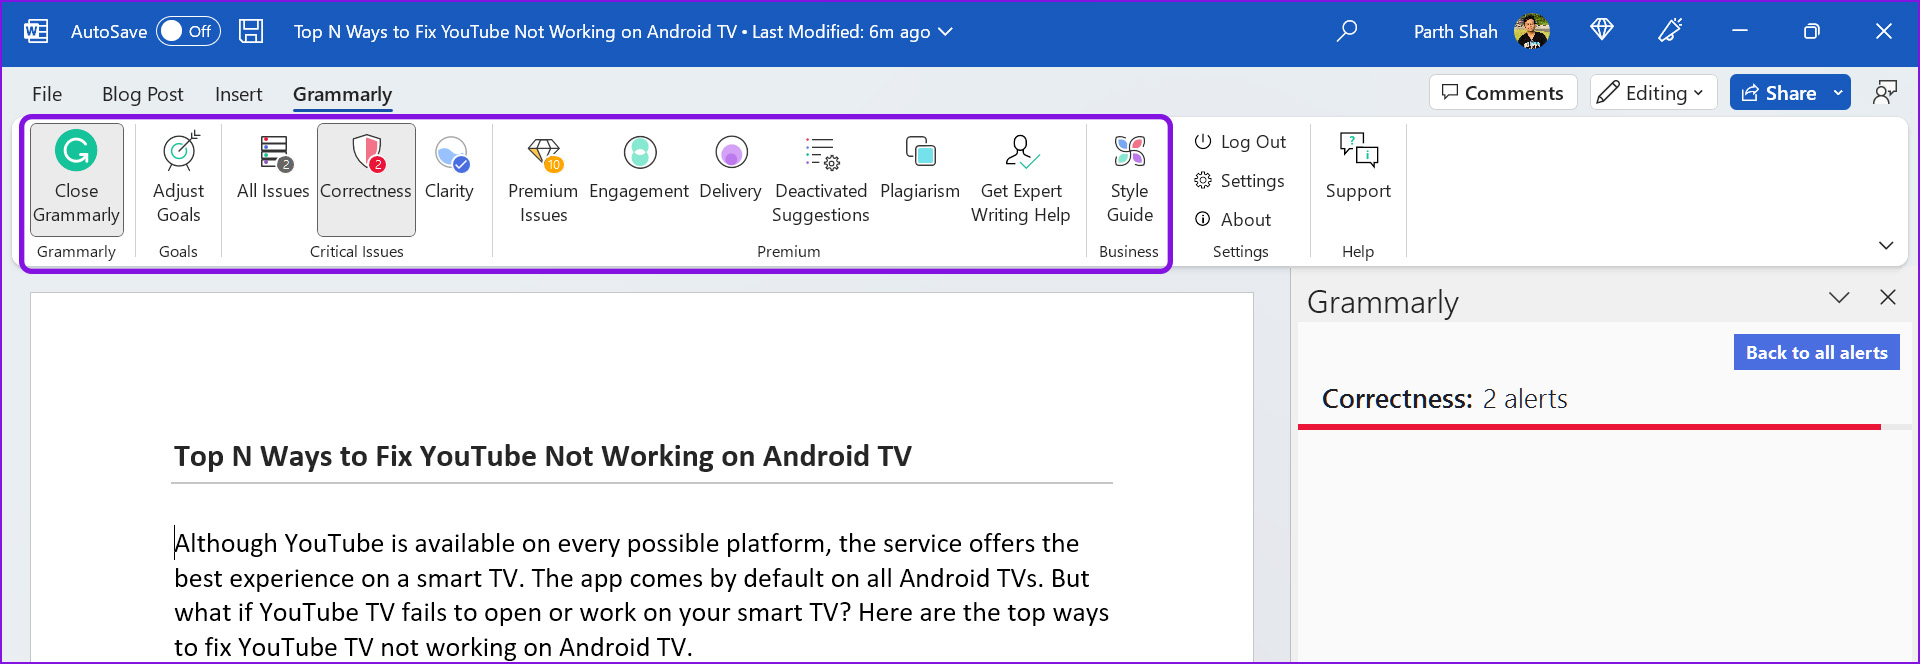Click Back to all alerts
The image size is (1920, 664).
(1816, 352)
